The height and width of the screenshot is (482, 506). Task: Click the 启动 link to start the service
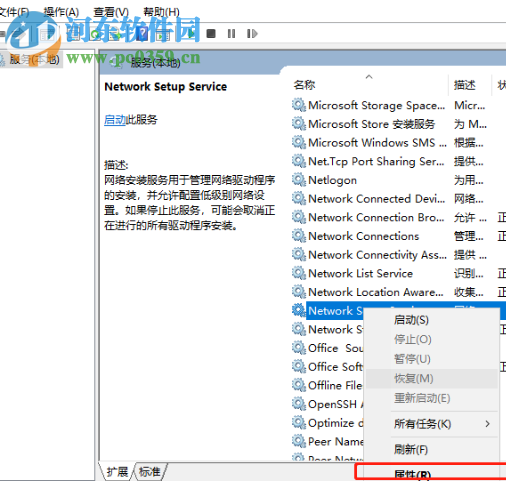115,120
